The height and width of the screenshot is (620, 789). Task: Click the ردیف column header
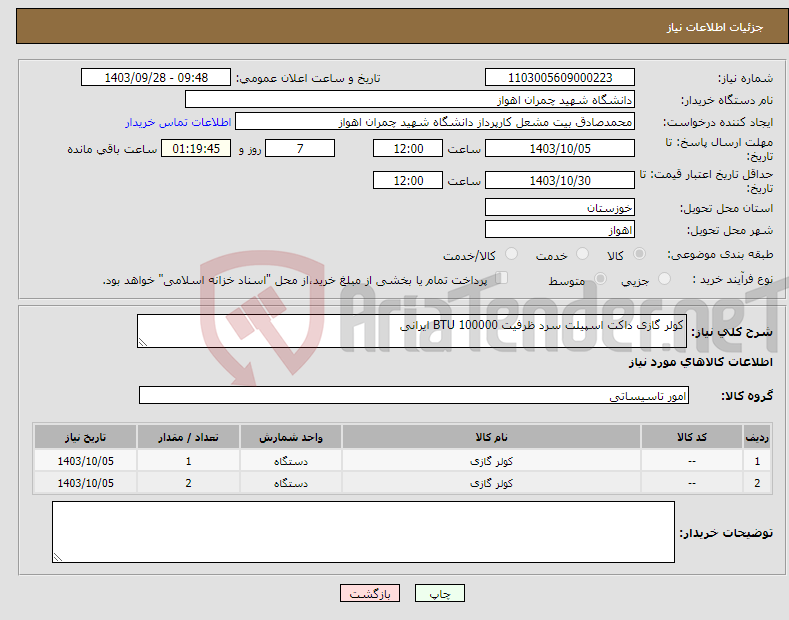coord(757,437)
